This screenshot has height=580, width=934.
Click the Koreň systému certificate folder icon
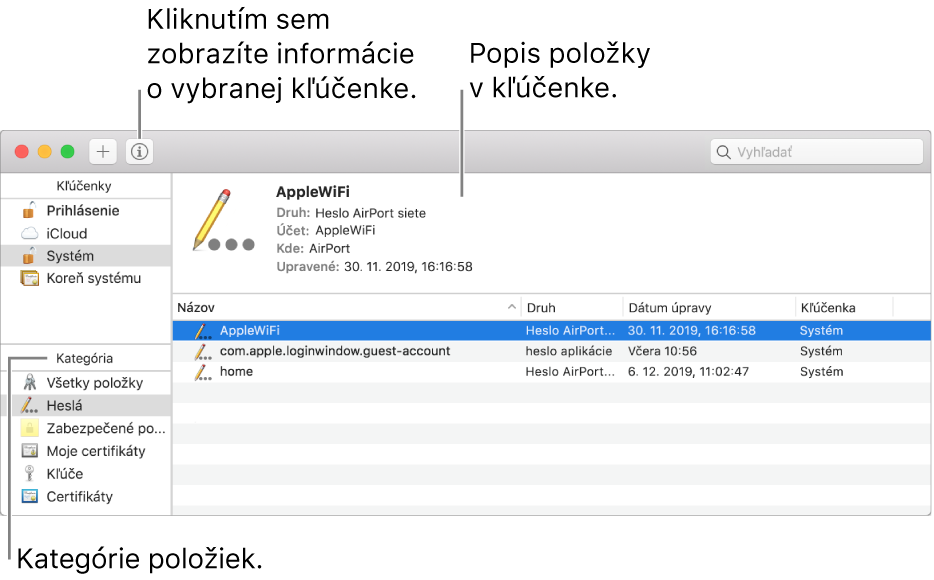tap(29, 278)
